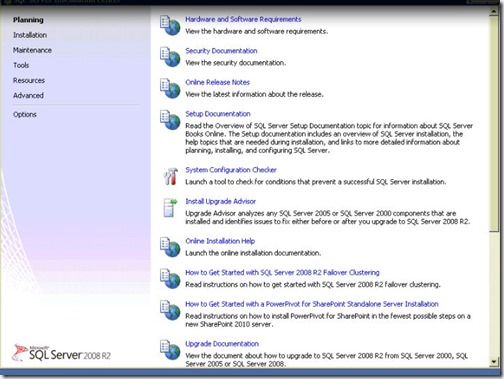Image resolution: width=504 pixels, height=379 pixels.
Task: Click the vertical scrollbar thumb
Action: [494, 123]
